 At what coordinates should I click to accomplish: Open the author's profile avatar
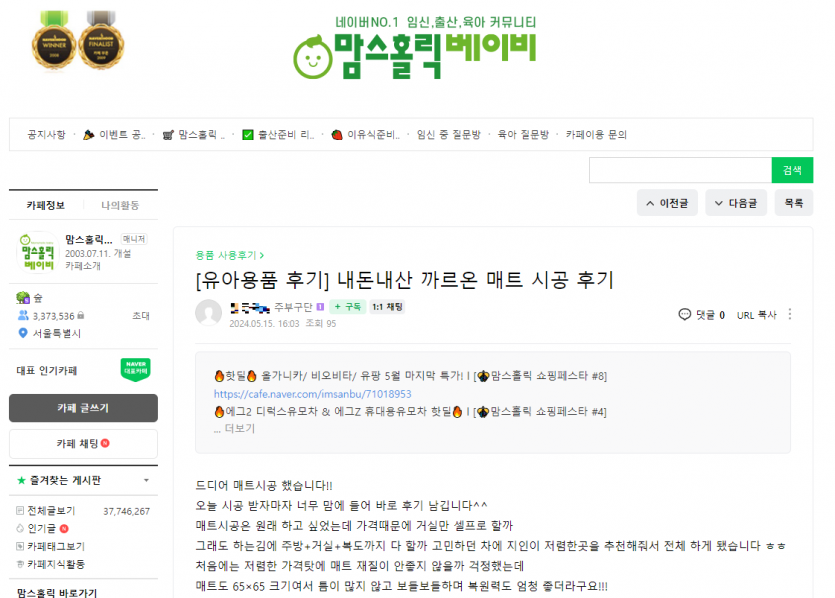pyautogui.click(x=209, y=313)
